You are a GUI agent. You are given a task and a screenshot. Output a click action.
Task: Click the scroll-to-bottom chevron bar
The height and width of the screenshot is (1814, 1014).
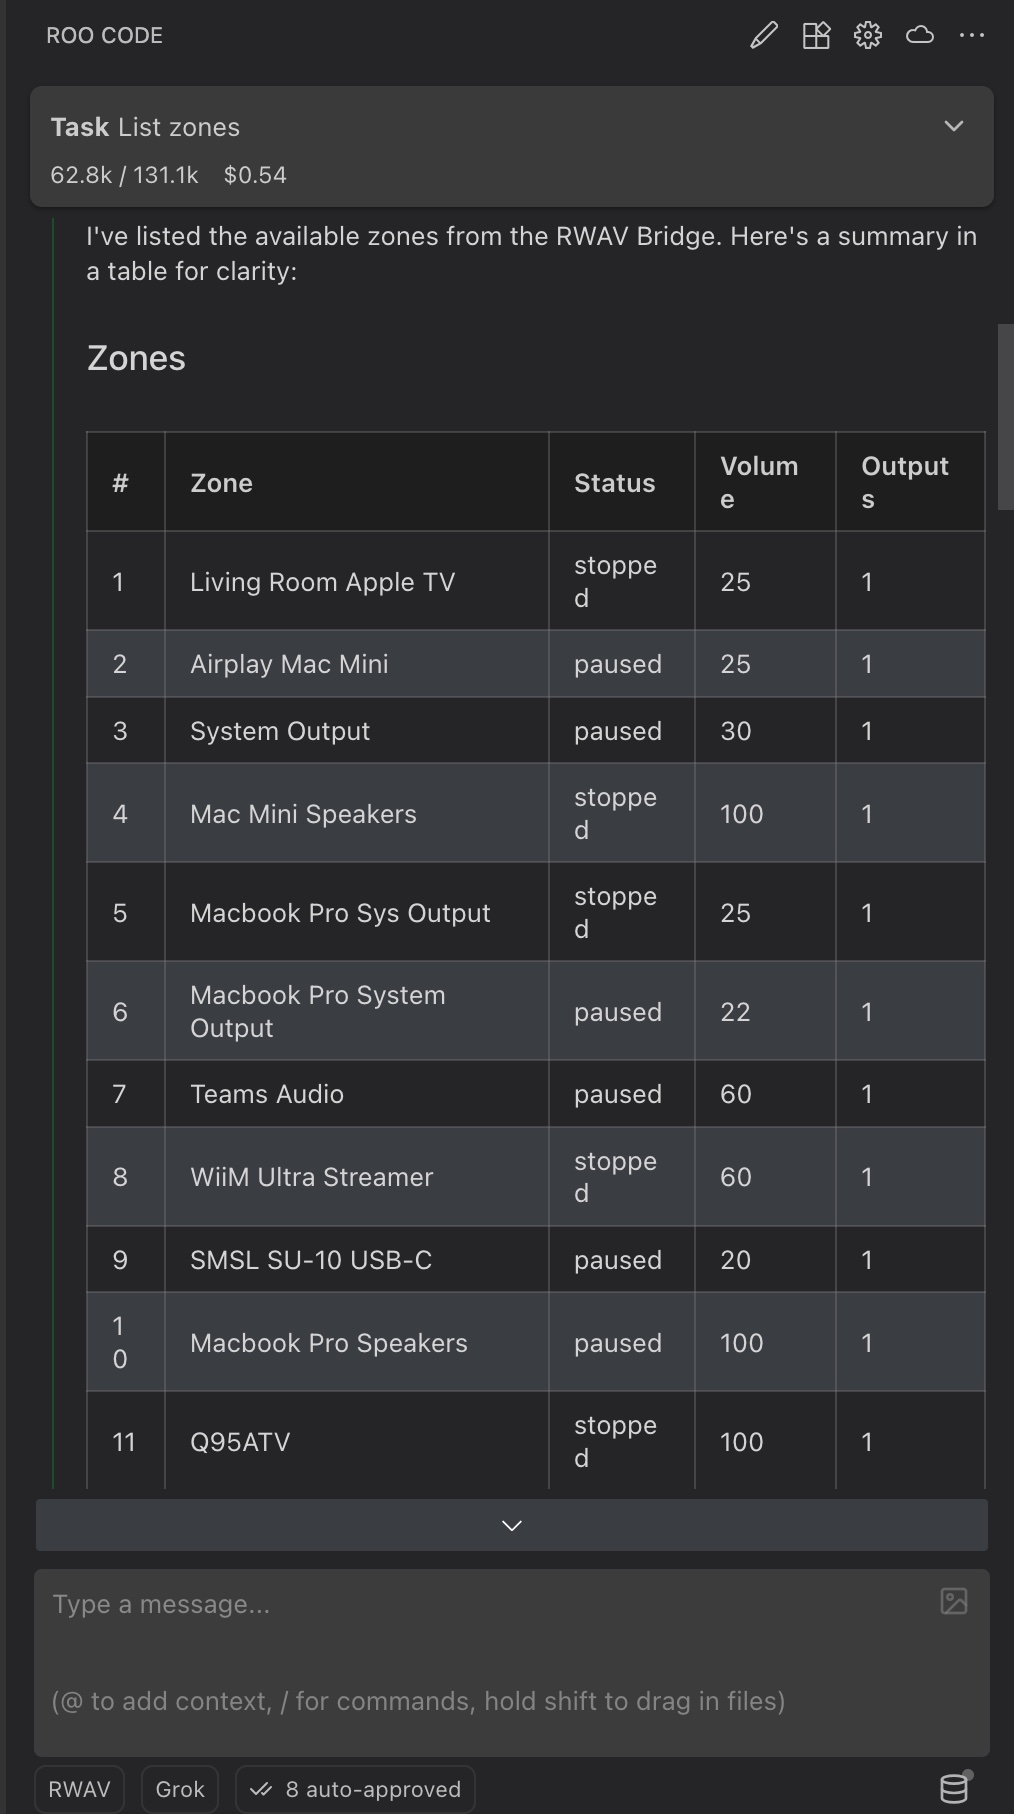tap(511, 1525)
